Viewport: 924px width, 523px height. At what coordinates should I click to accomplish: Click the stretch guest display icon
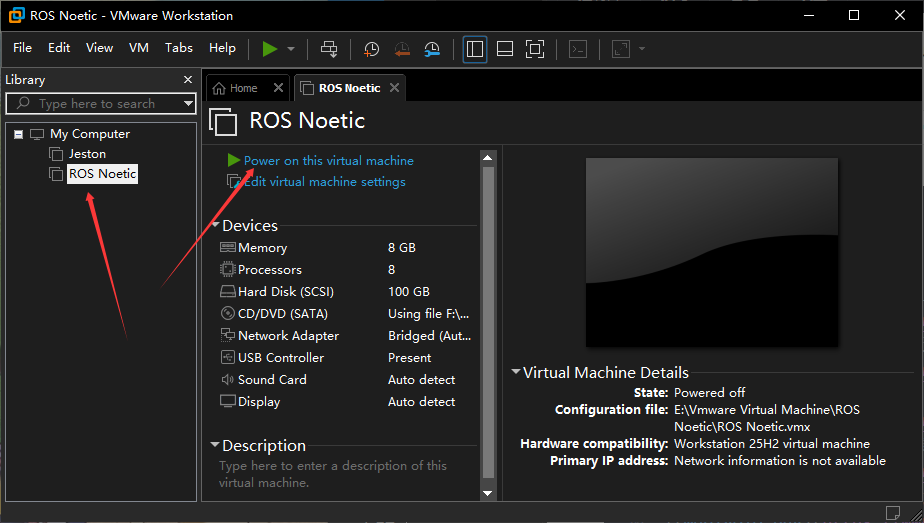pyautogui.click(x=621, y=49)
